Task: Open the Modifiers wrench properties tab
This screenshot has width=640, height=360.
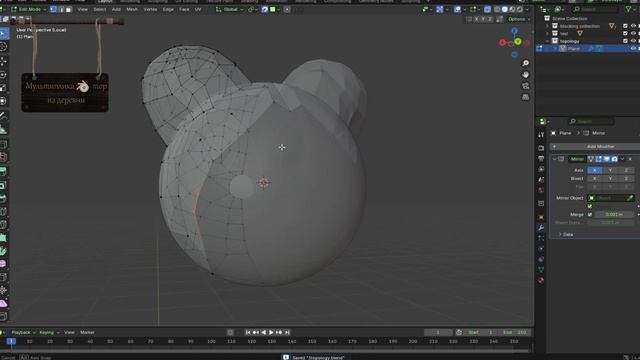Action: pos(541,228)
